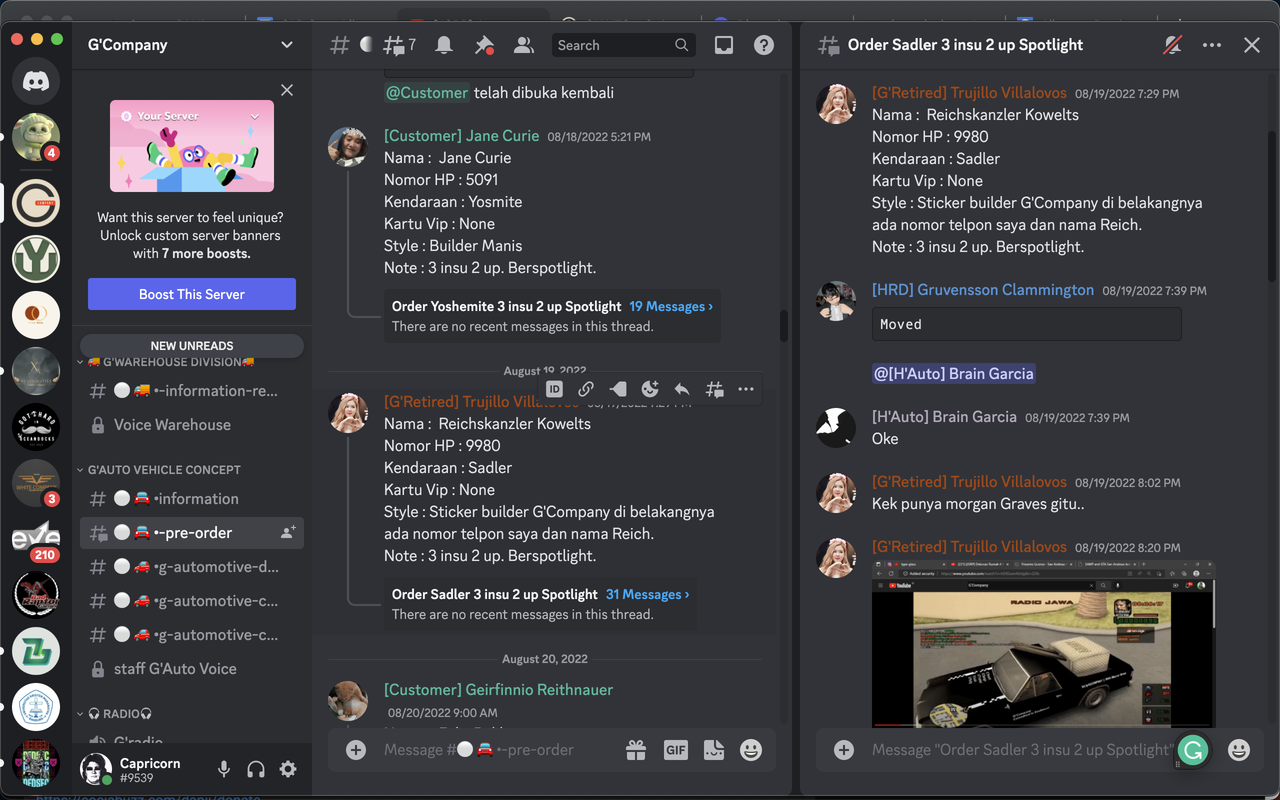
Task: Open 19 Messages Yoshemite thread link
Action: click(671, 307)
